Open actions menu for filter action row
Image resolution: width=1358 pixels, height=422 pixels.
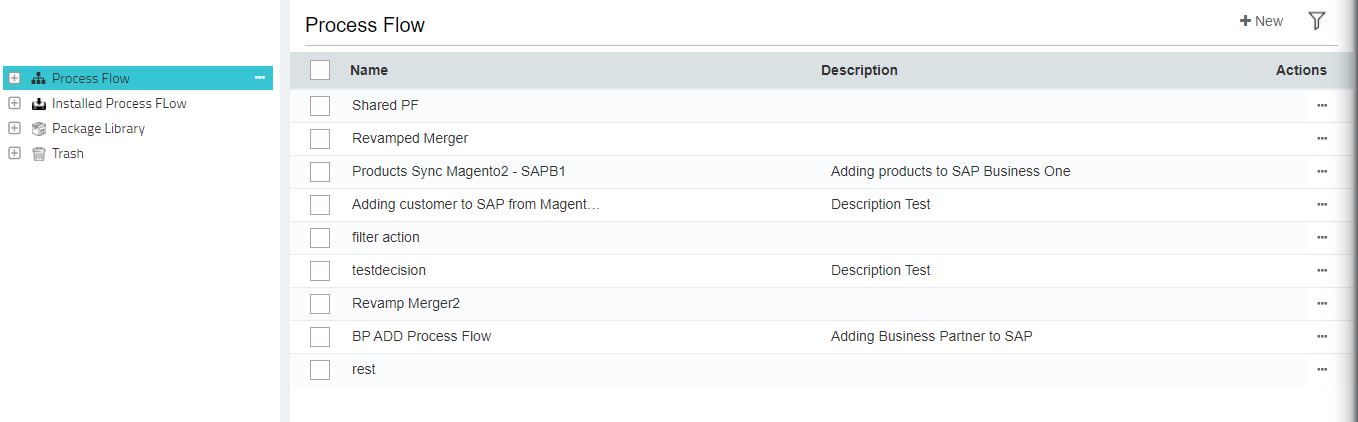point(1321,237)
